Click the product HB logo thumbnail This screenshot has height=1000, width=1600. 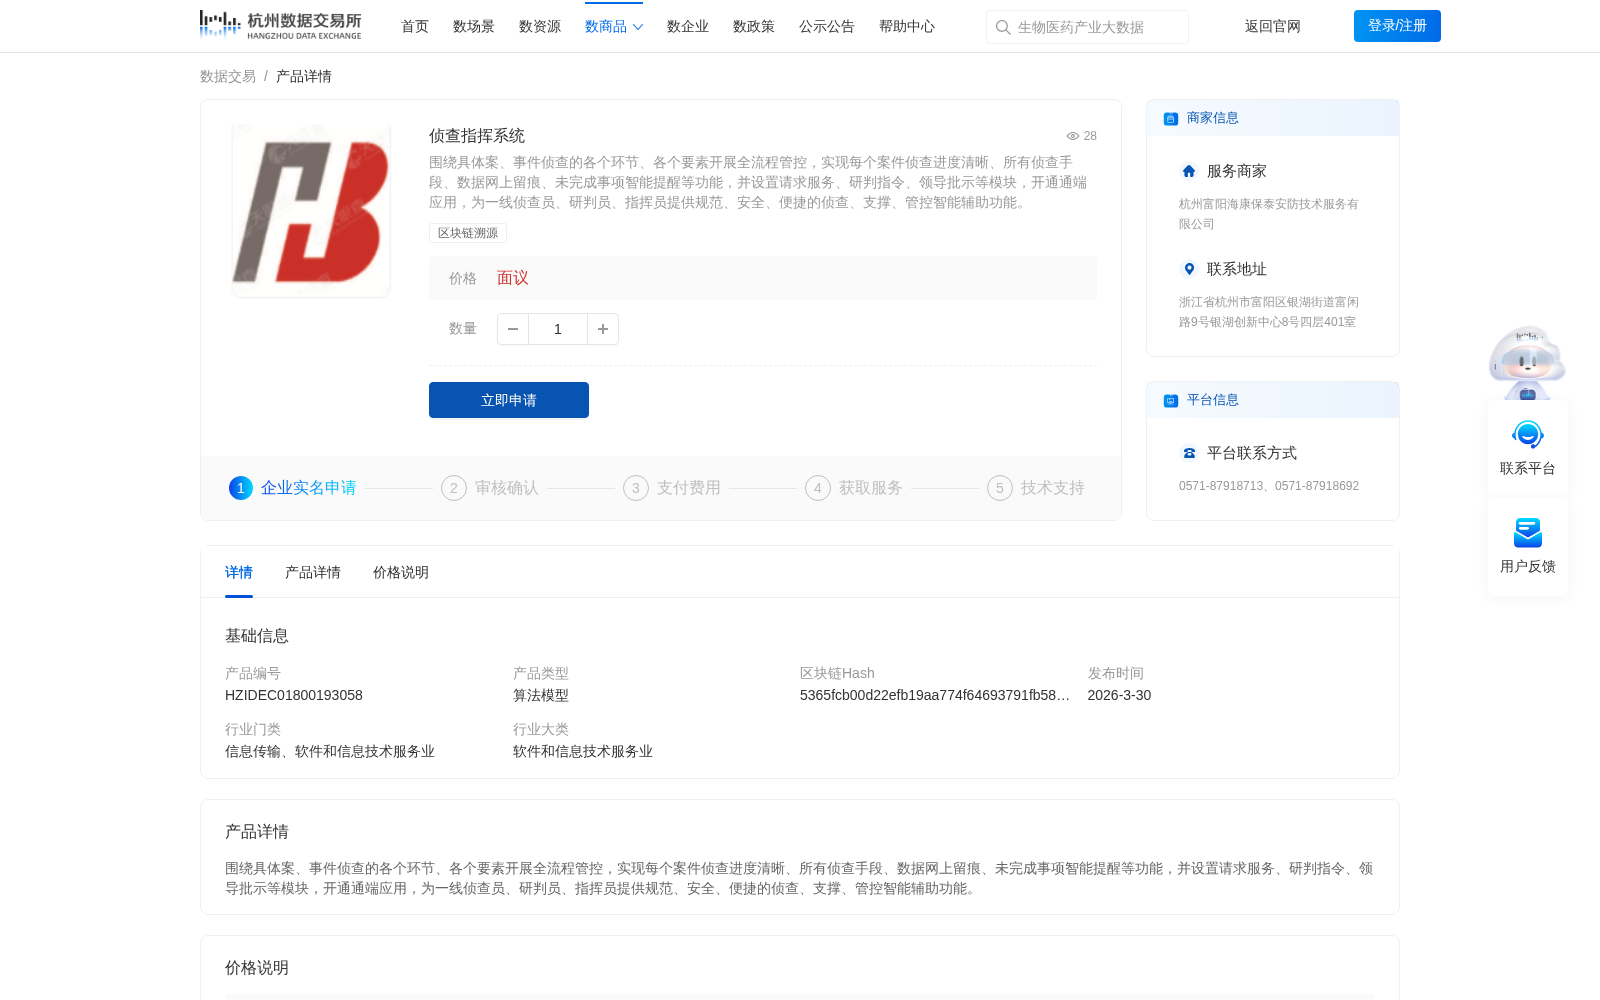point(311,210)
